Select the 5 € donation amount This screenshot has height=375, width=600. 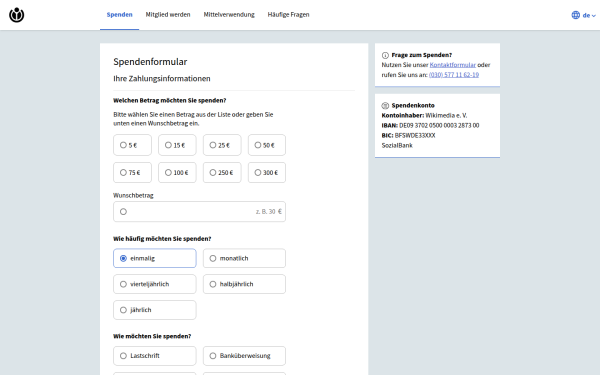click(x=132, y=145)
